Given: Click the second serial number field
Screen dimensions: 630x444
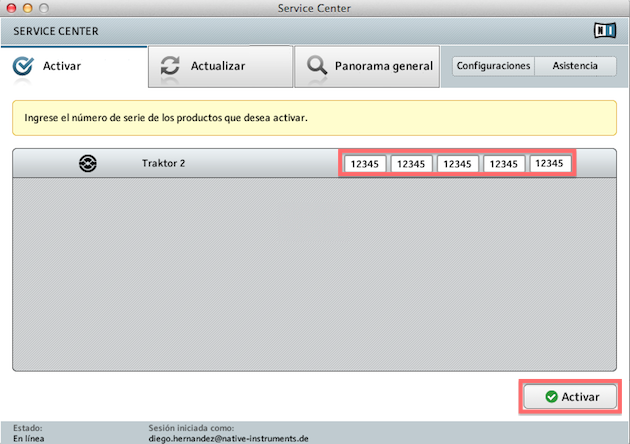Looking at the screenshot, I should tap(410, 163).
